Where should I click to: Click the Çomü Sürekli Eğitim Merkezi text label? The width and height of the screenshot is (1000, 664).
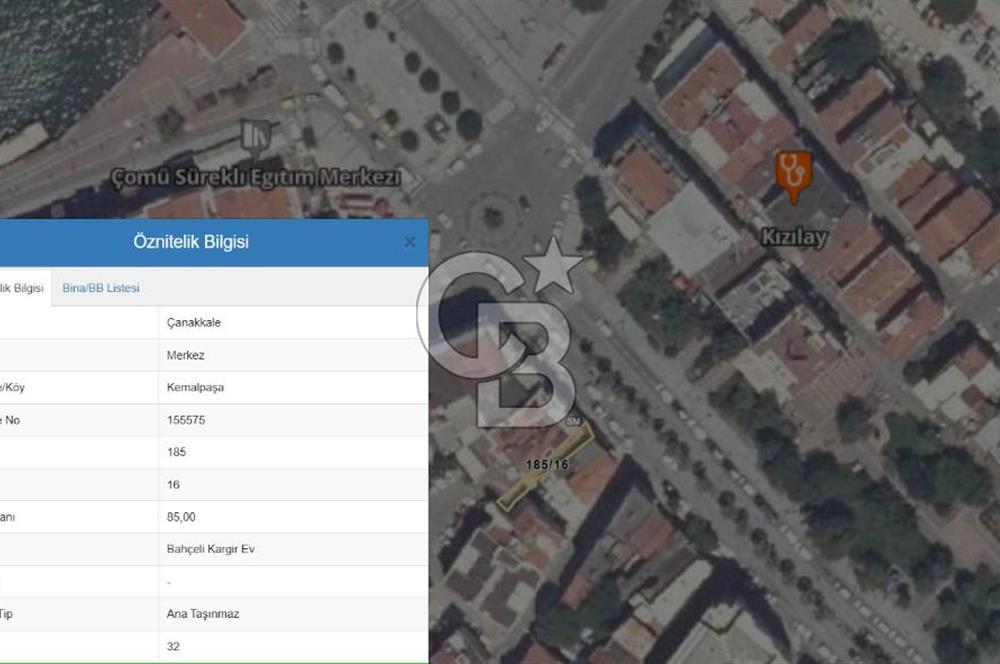coord(255,178)
